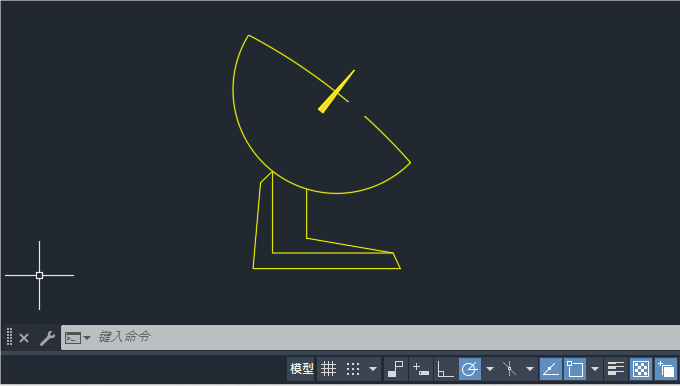The image size is (680, 386).
Task: Toggle transparency checkerboard icon
Action: [x=641, y=369]
